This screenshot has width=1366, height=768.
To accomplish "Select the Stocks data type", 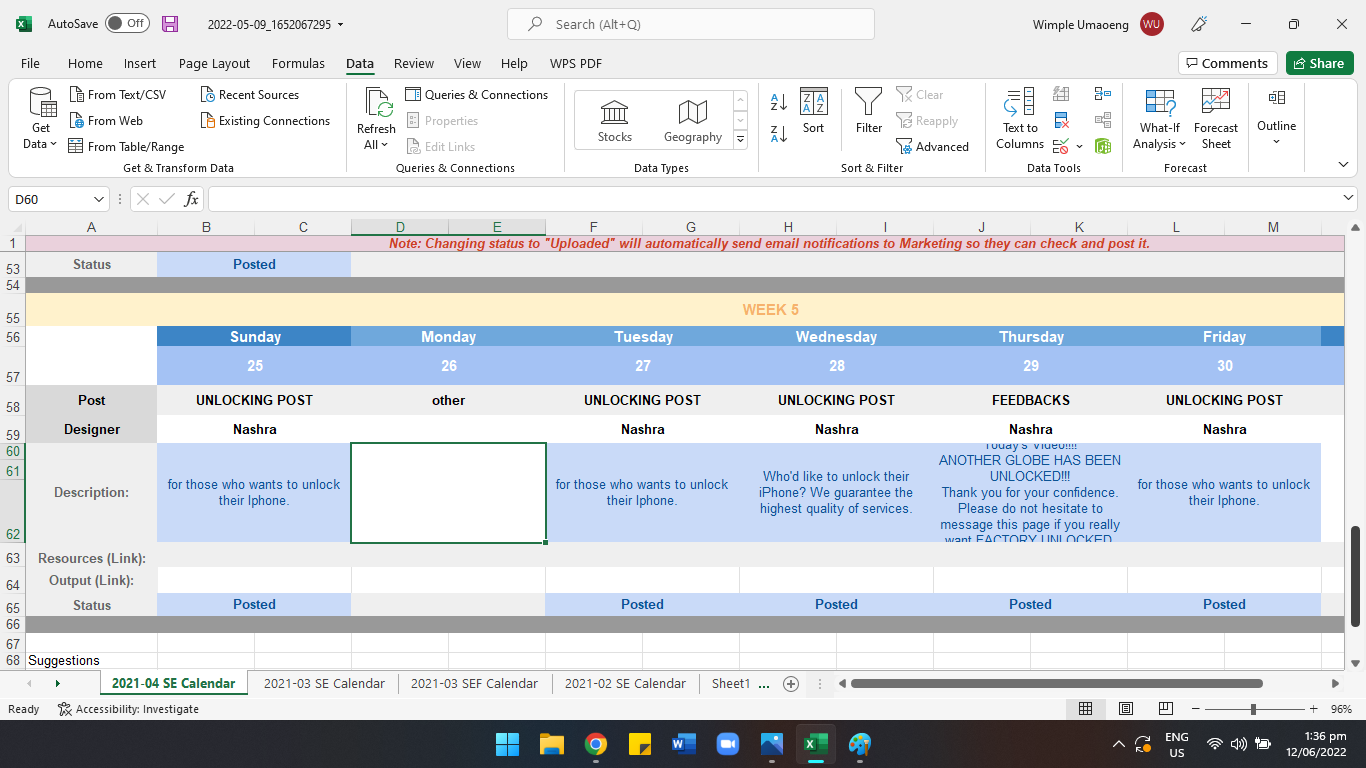I will [x=615, y=121].
